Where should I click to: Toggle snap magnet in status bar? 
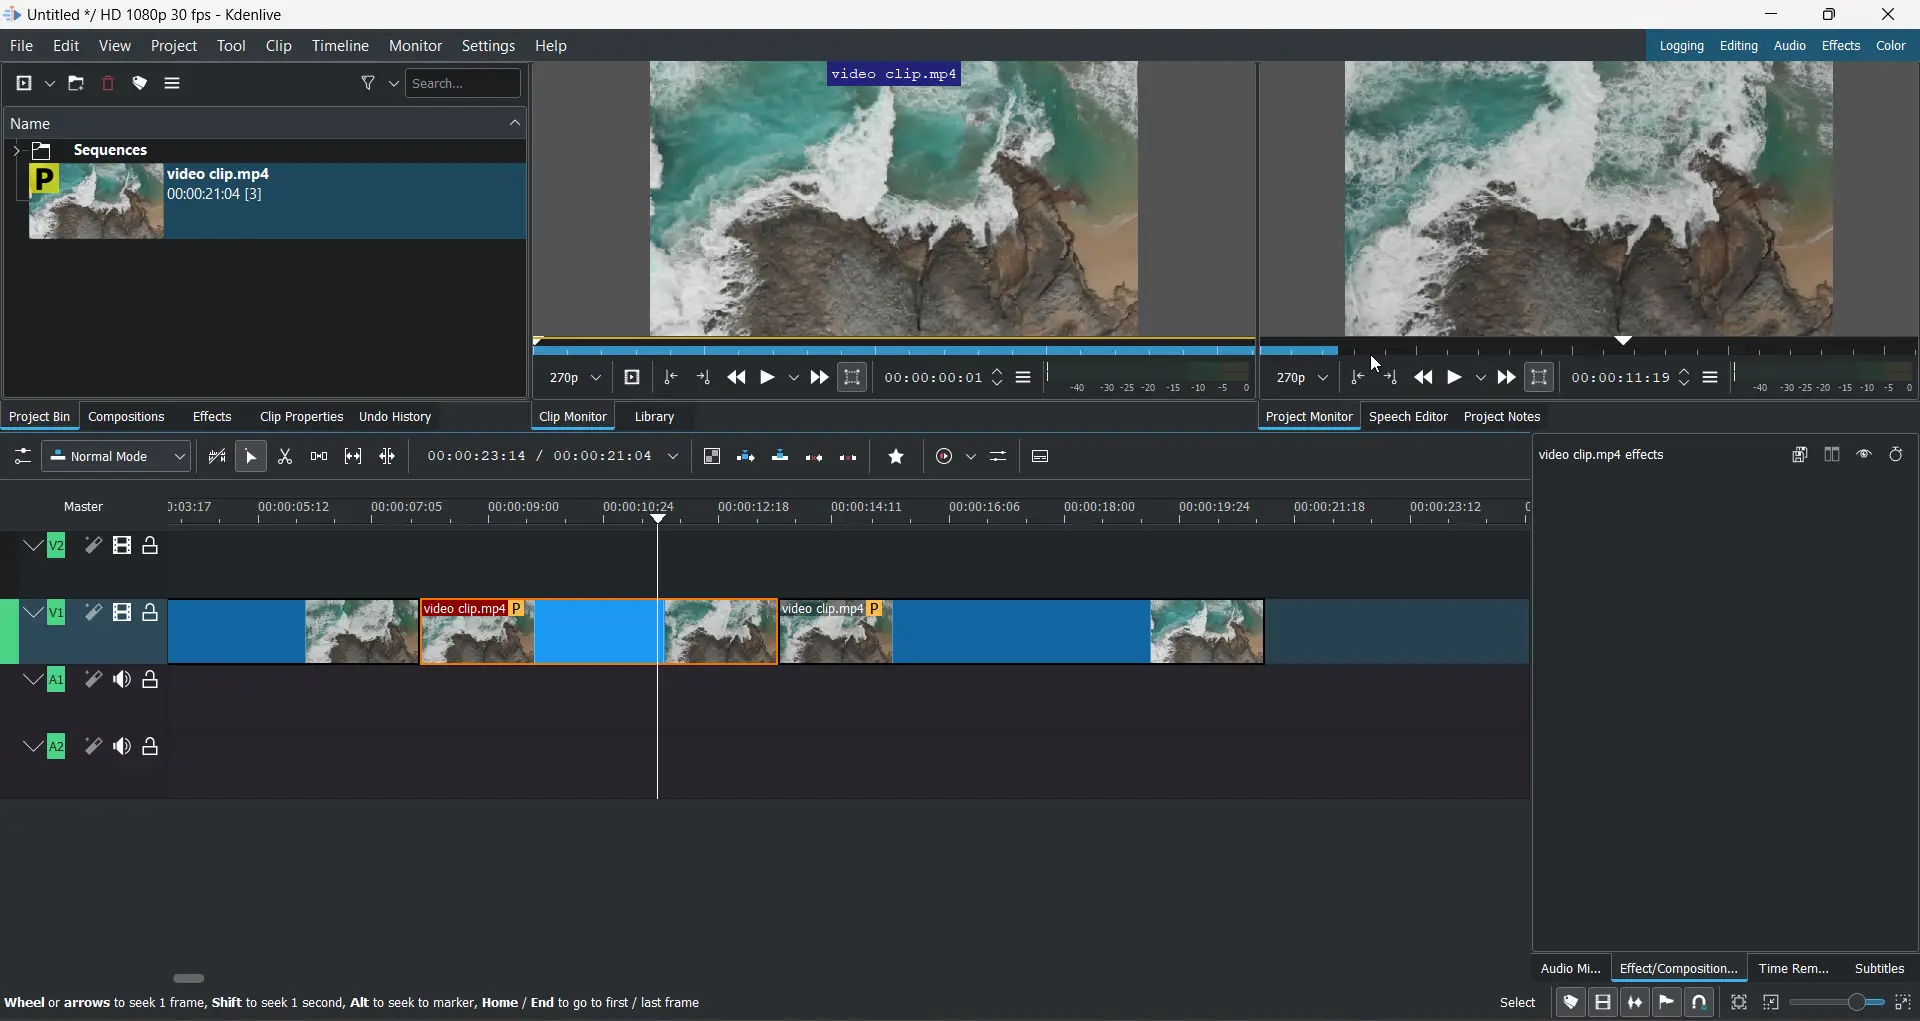coord(1701,1003)
